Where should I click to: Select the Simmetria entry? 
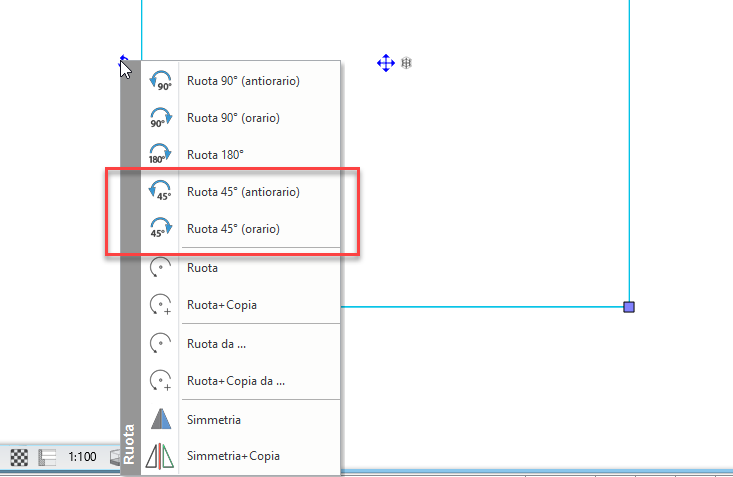[240, 419]
